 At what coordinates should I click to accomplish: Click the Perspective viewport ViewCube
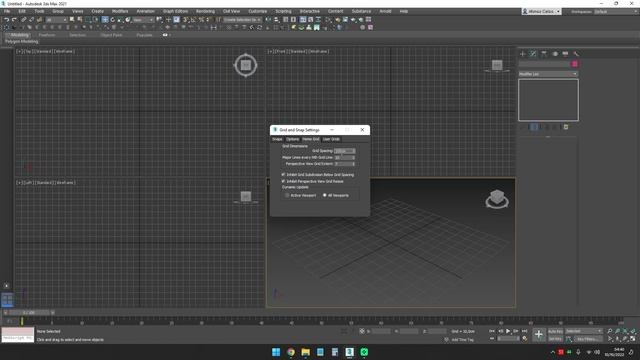tap(497, 199)
